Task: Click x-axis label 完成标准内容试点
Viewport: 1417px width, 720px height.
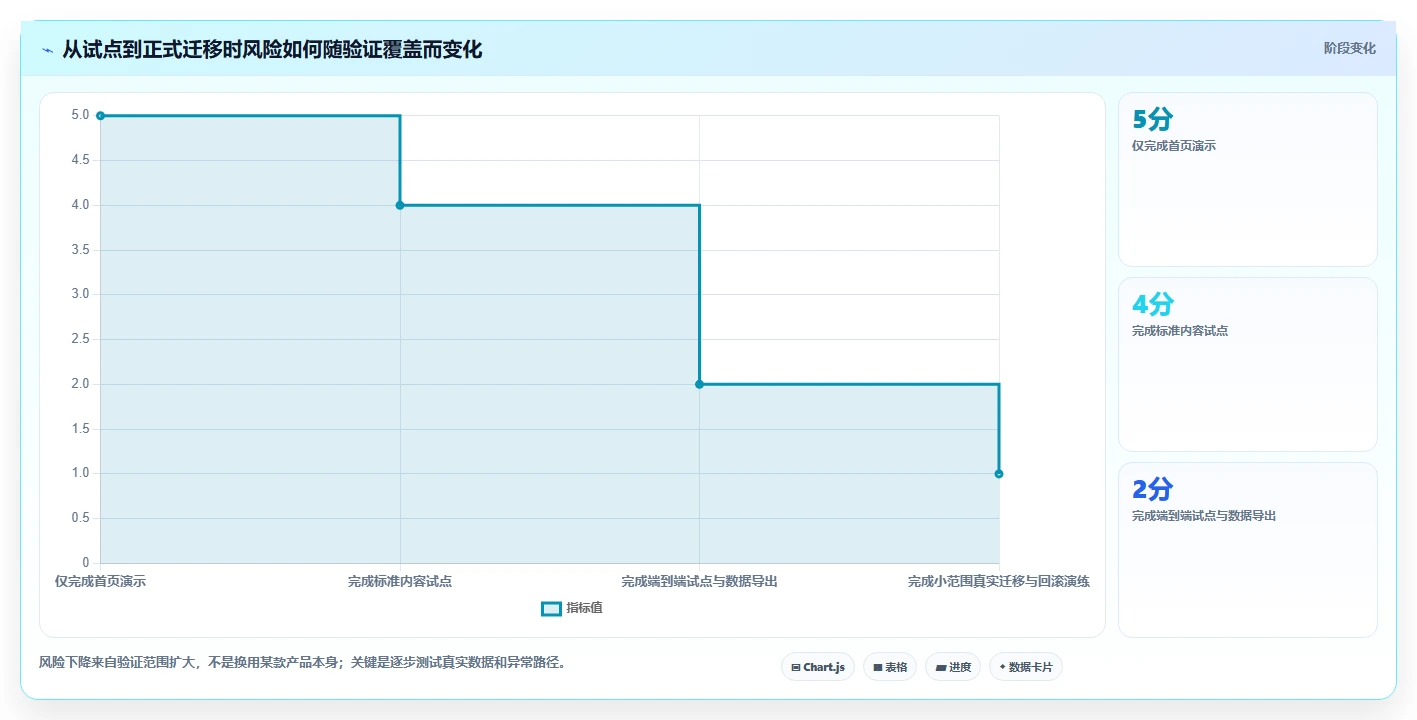Action: click(400, 581)
